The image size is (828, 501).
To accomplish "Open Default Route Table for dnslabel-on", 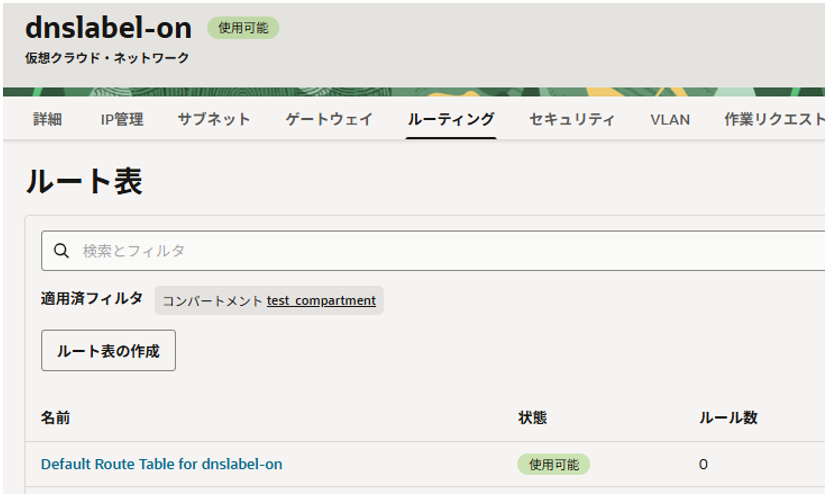I will click(x=161, y=464).
